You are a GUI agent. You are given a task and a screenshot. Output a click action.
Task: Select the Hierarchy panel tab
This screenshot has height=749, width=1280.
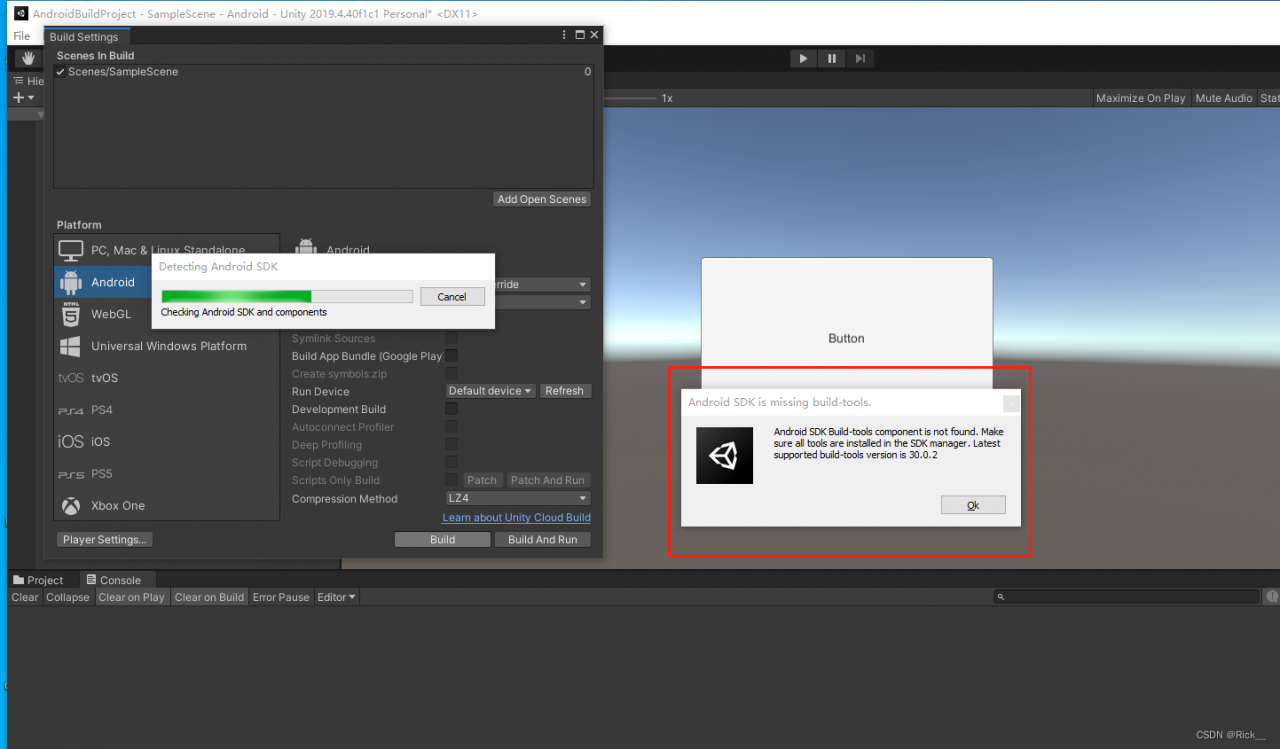click(x=29, y=81)
